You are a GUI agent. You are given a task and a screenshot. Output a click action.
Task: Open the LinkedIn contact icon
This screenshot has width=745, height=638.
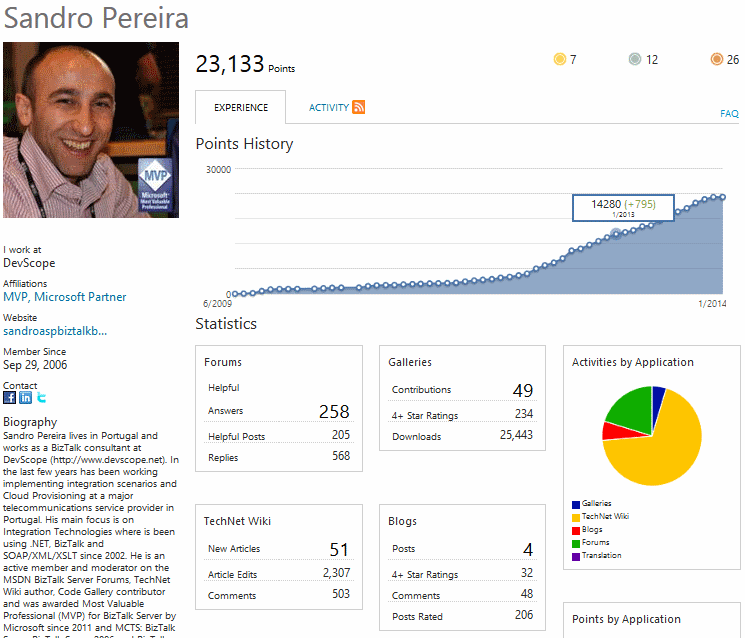point(25,398)
